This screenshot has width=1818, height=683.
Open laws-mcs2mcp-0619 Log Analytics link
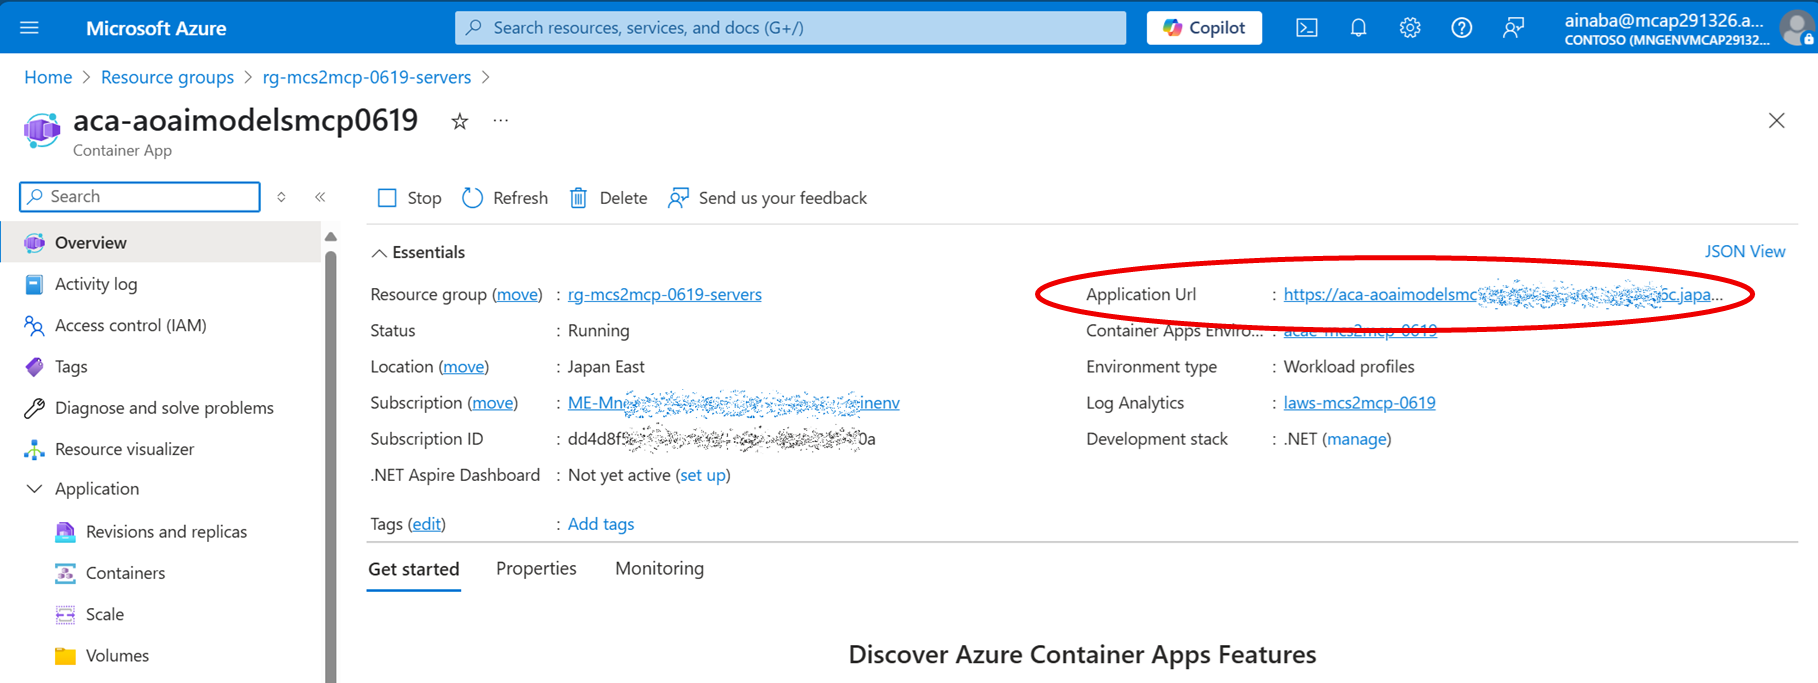tap(1360, 403)
